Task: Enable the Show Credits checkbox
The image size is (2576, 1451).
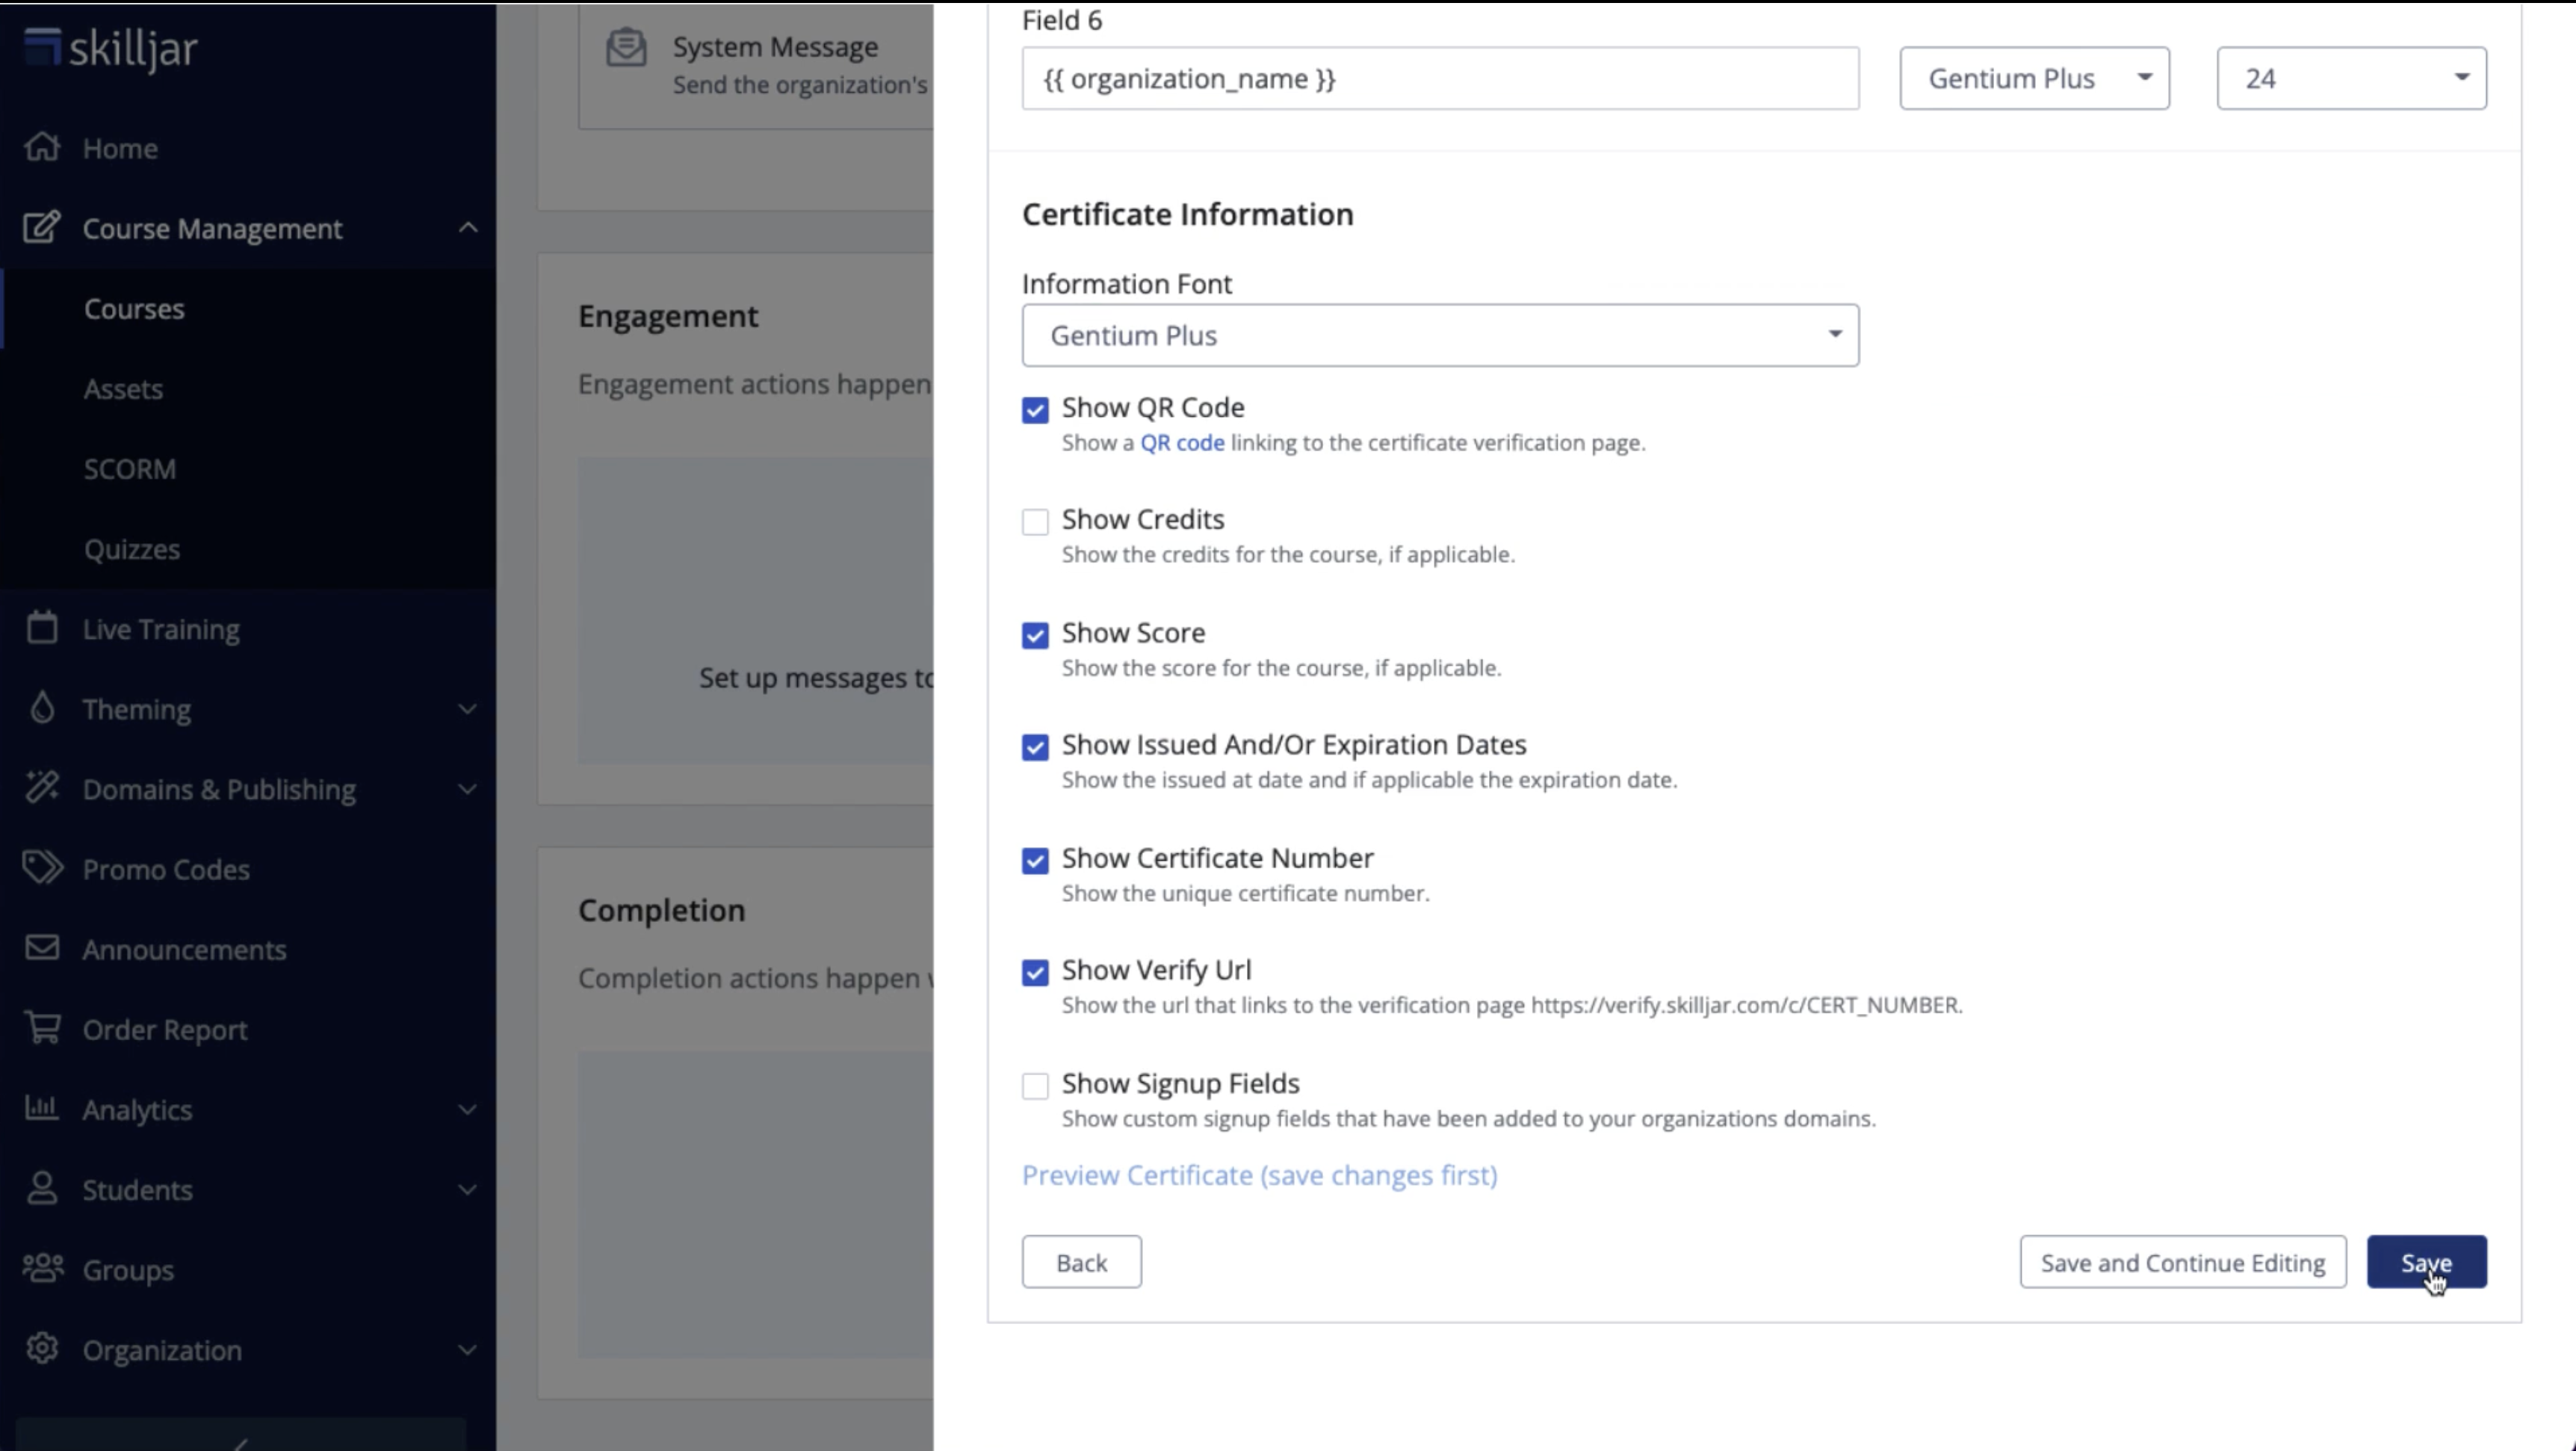Action: point(1035,522)
